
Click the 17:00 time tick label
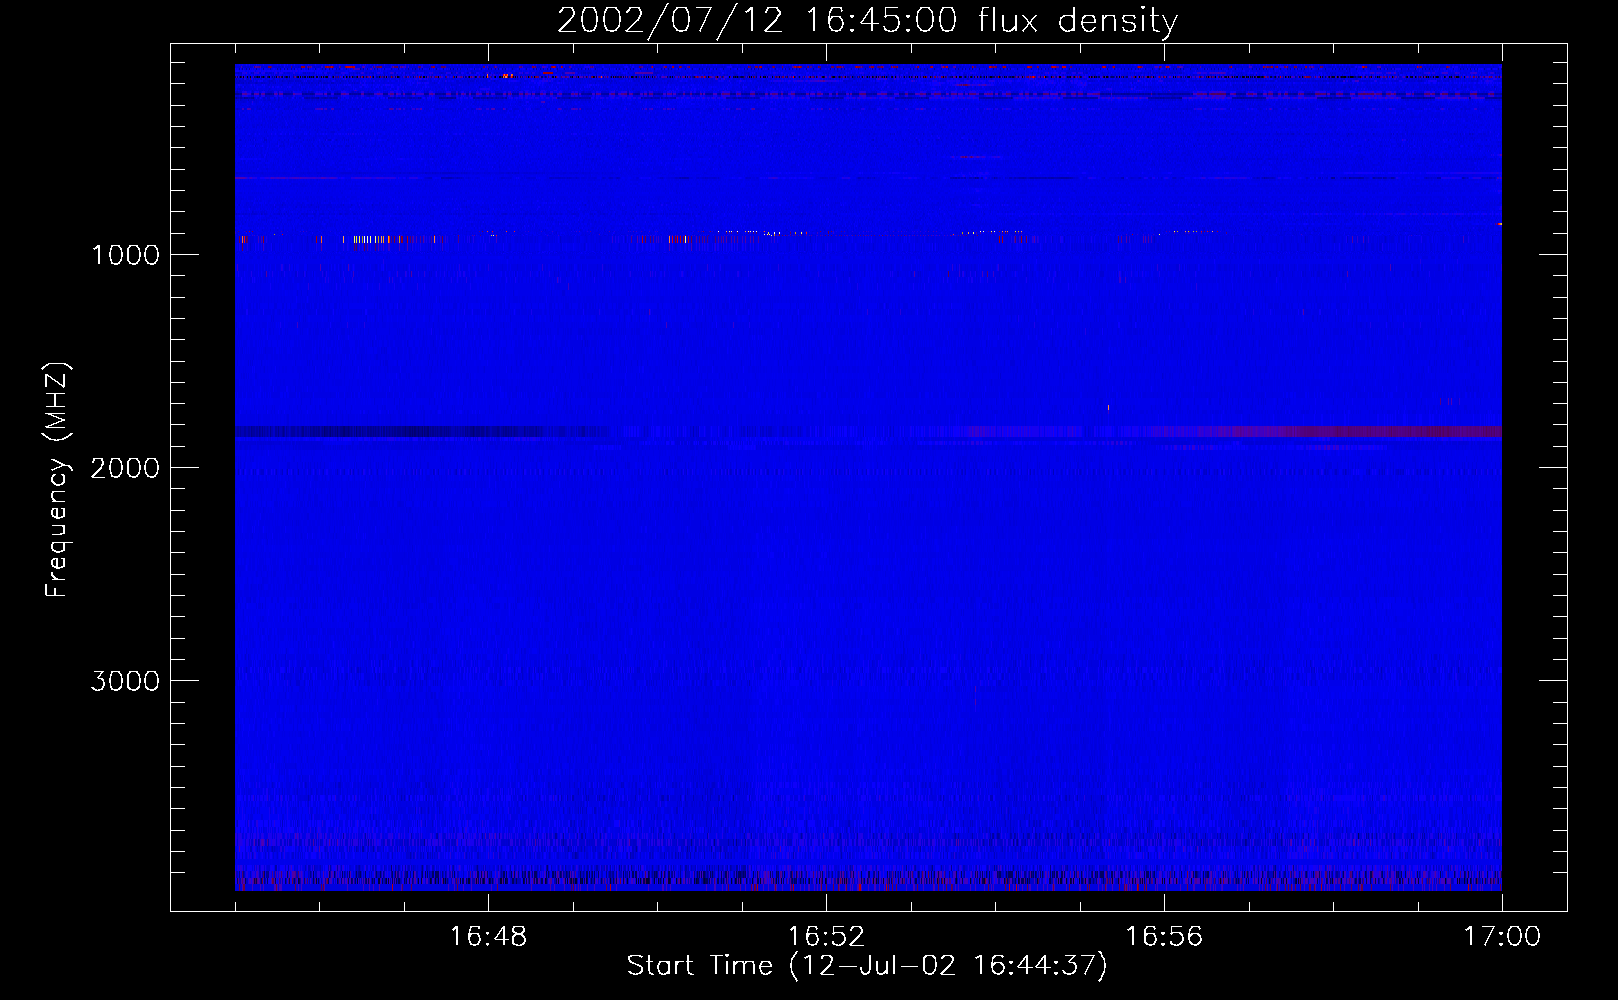click(1502, 937)
